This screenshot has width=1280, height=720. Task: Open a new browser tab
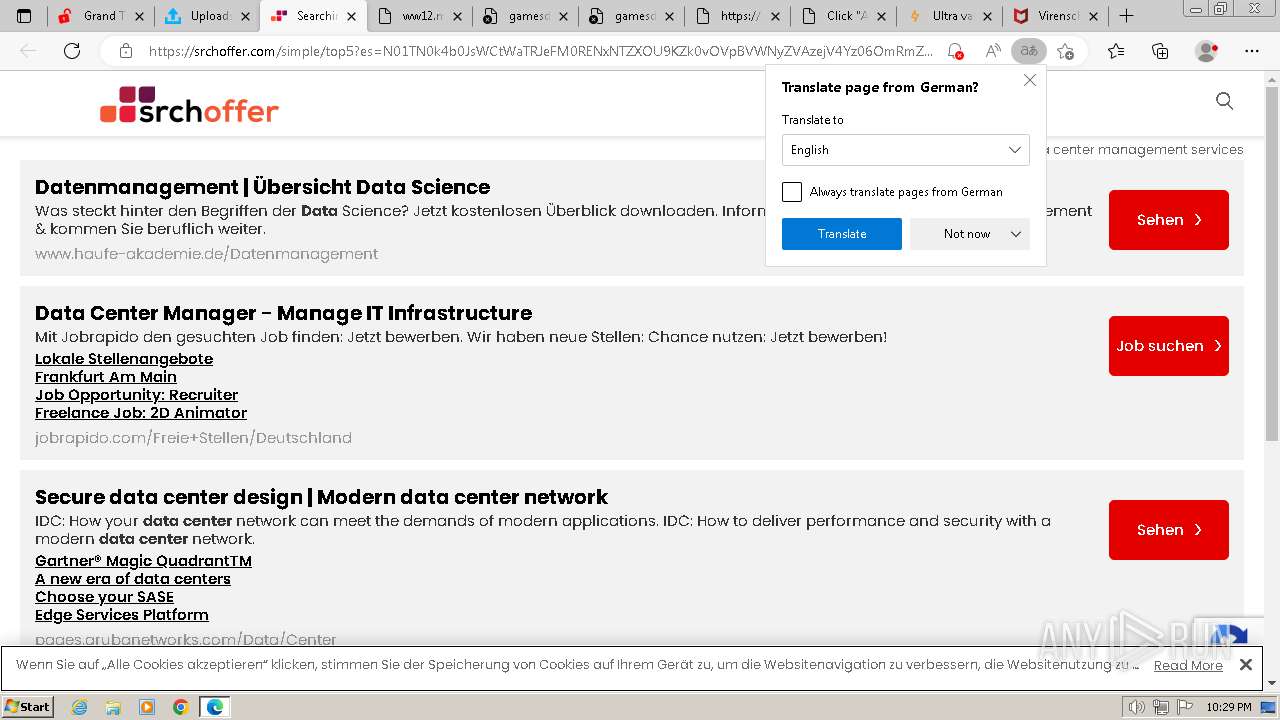click(1127, 16)
